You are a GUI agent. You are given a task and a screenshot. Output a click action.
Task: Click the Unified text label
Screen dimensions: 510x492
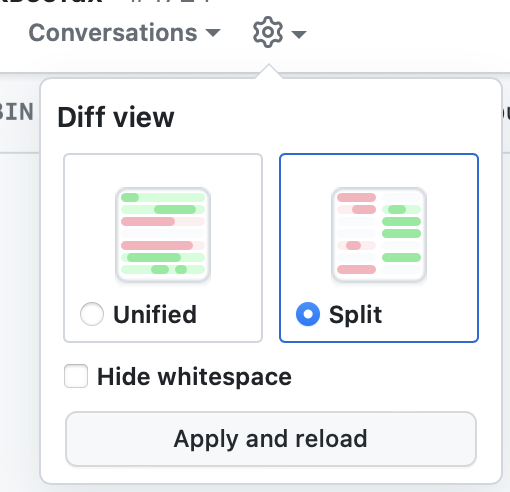[x=155, y=314]
